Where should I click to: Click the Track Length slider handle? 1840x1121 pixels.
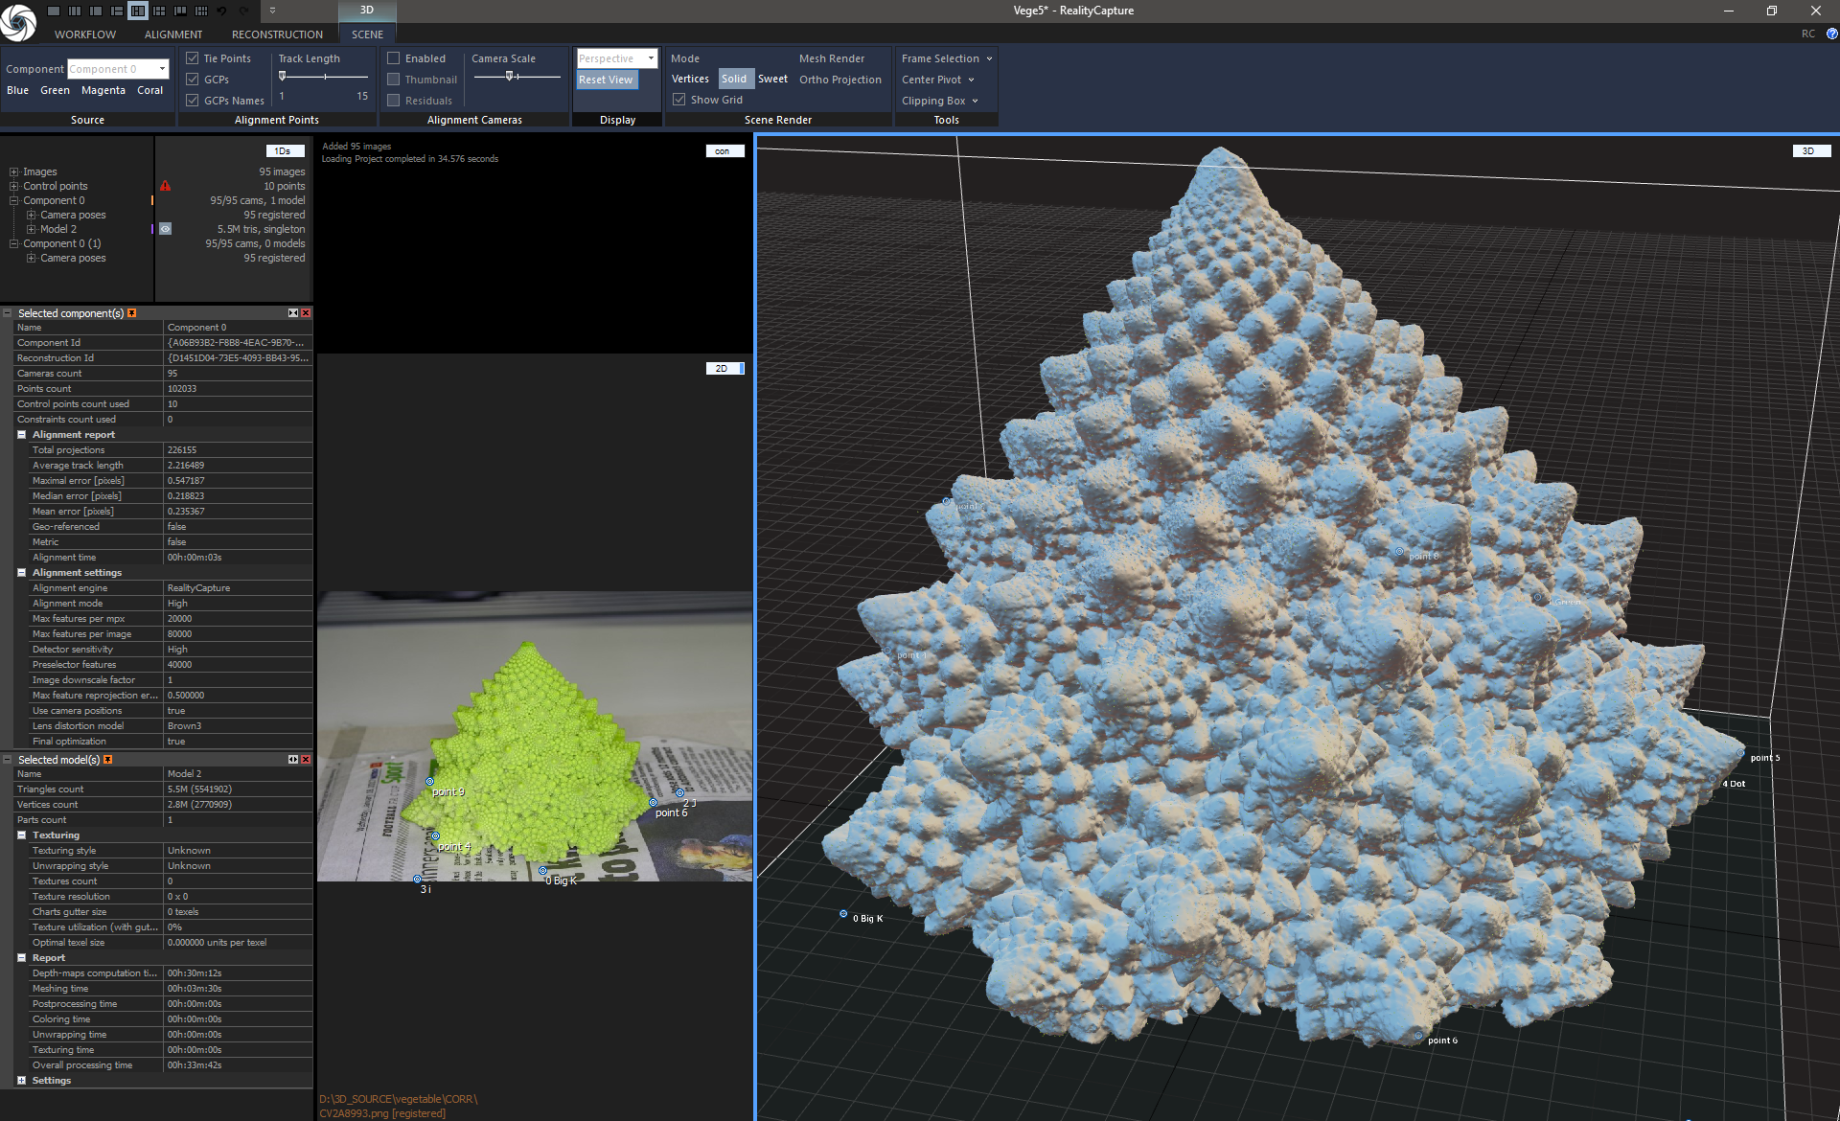point(282,76)
